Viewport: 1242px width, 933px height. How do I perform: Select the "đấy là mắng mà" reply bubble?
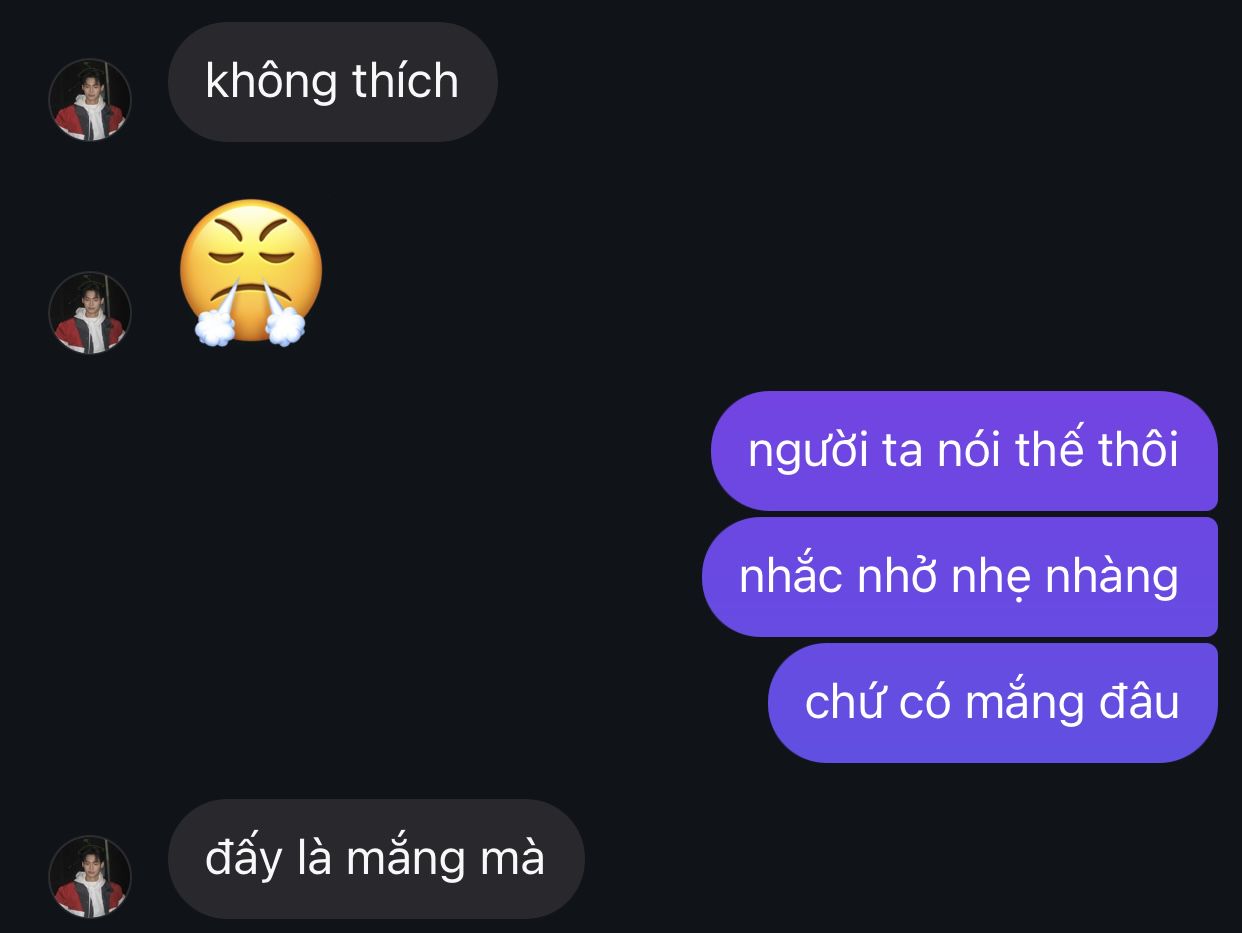tap(376, 859)
